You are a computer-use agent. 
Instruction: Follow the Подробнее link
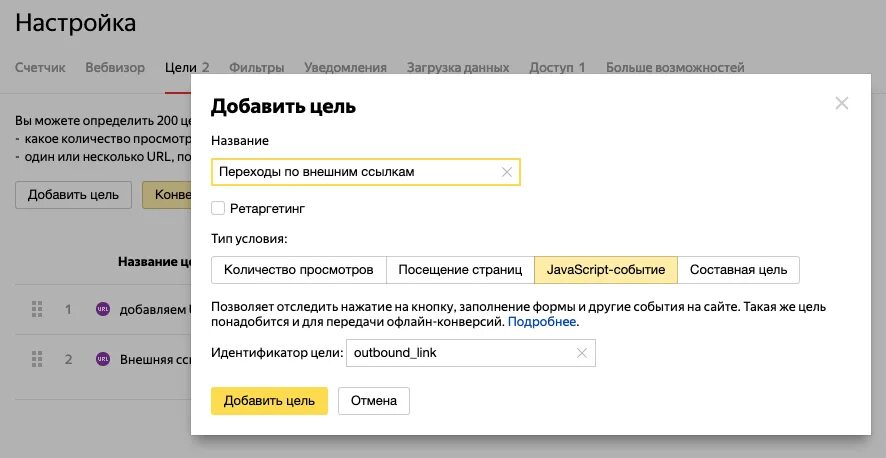click(x=542, y=322)
